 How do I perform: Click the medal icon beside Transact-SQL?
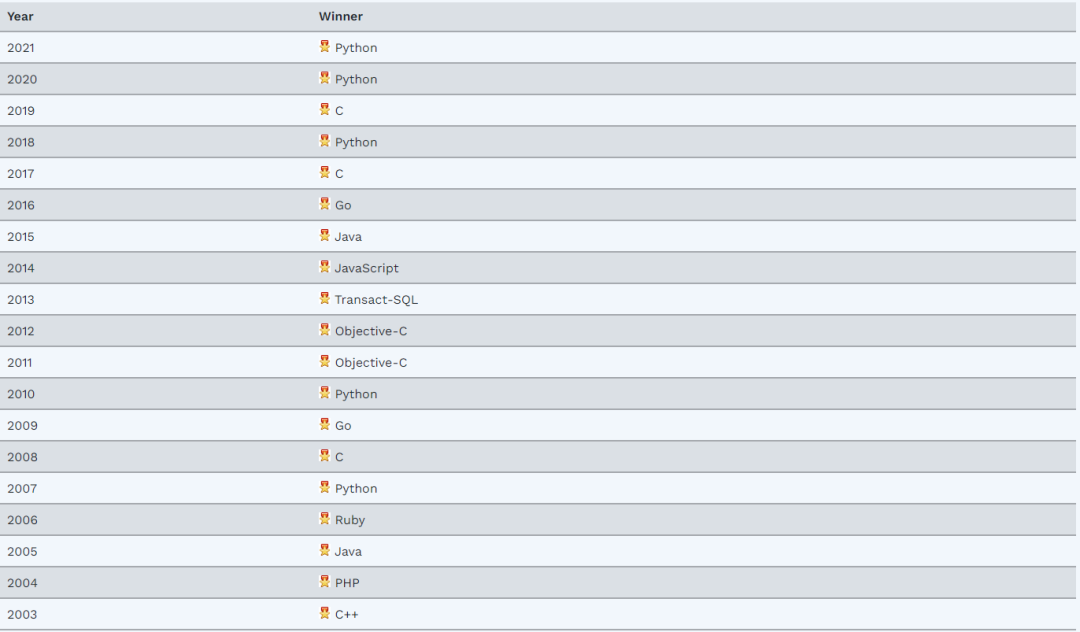pos(324,299)
